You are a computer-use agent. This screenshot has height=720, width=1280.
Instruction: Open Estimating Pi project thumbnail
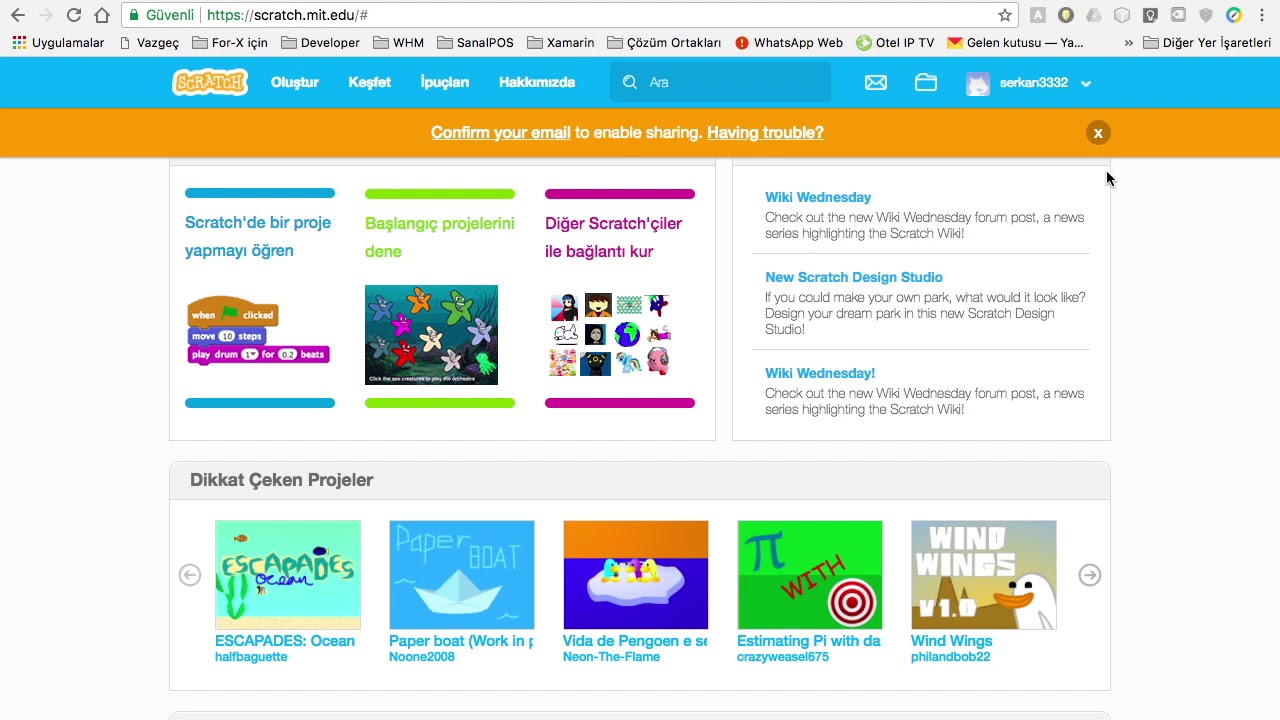pyautogui.click(x=810, y=575)
